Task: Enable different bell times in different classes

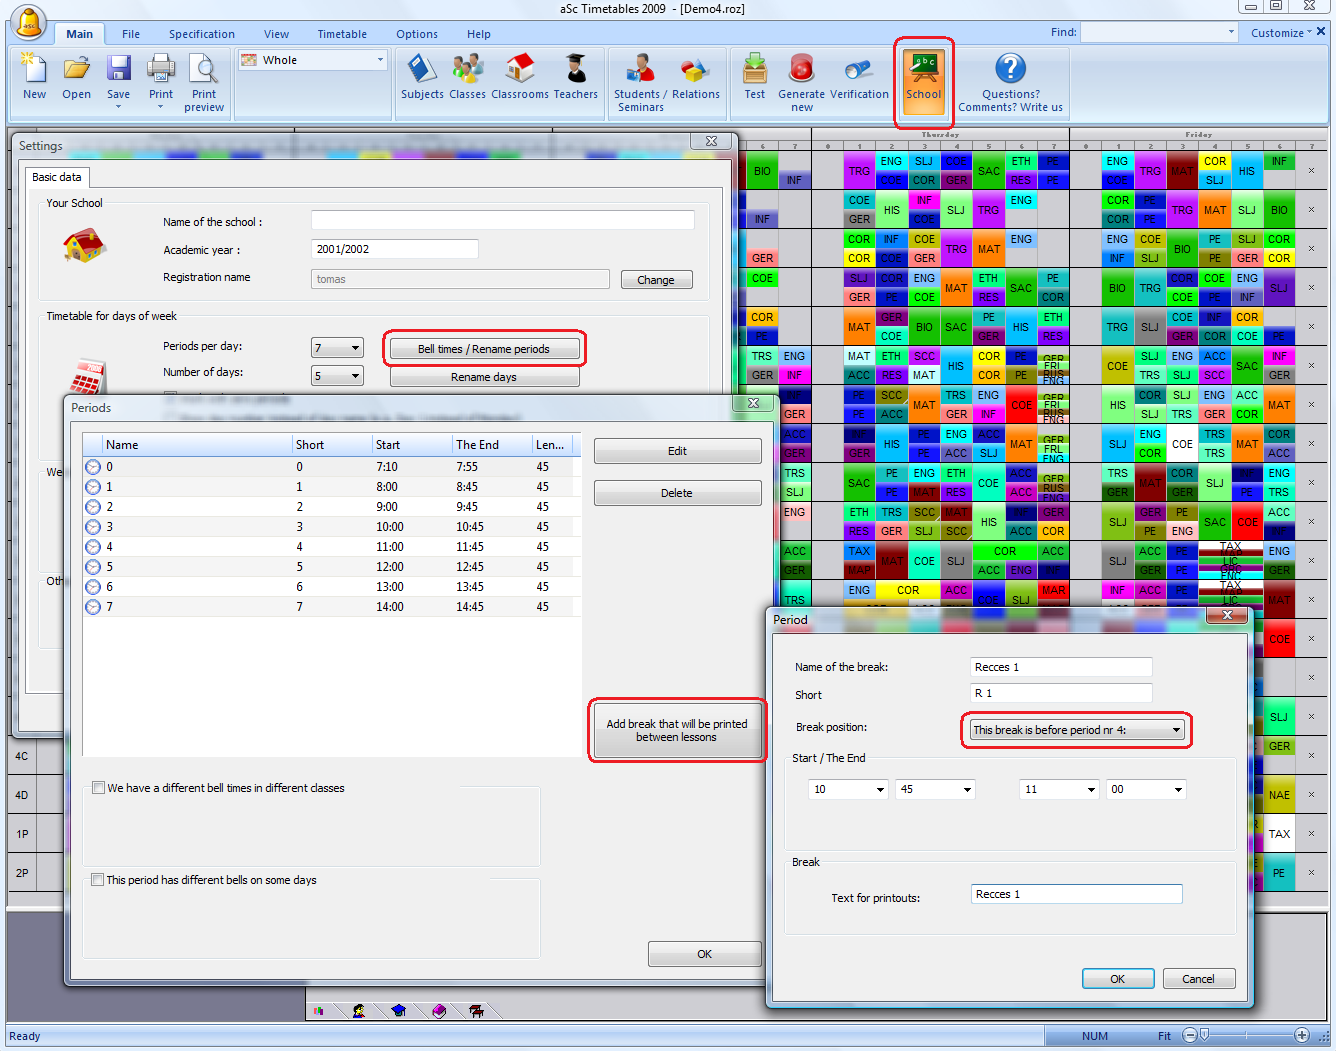Action: [99, 788]
